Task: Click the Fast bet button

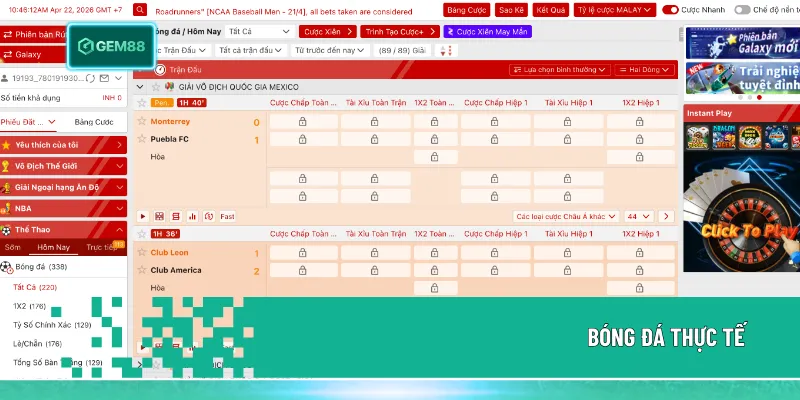Action: pyautogui.click(x=228, y=216)
